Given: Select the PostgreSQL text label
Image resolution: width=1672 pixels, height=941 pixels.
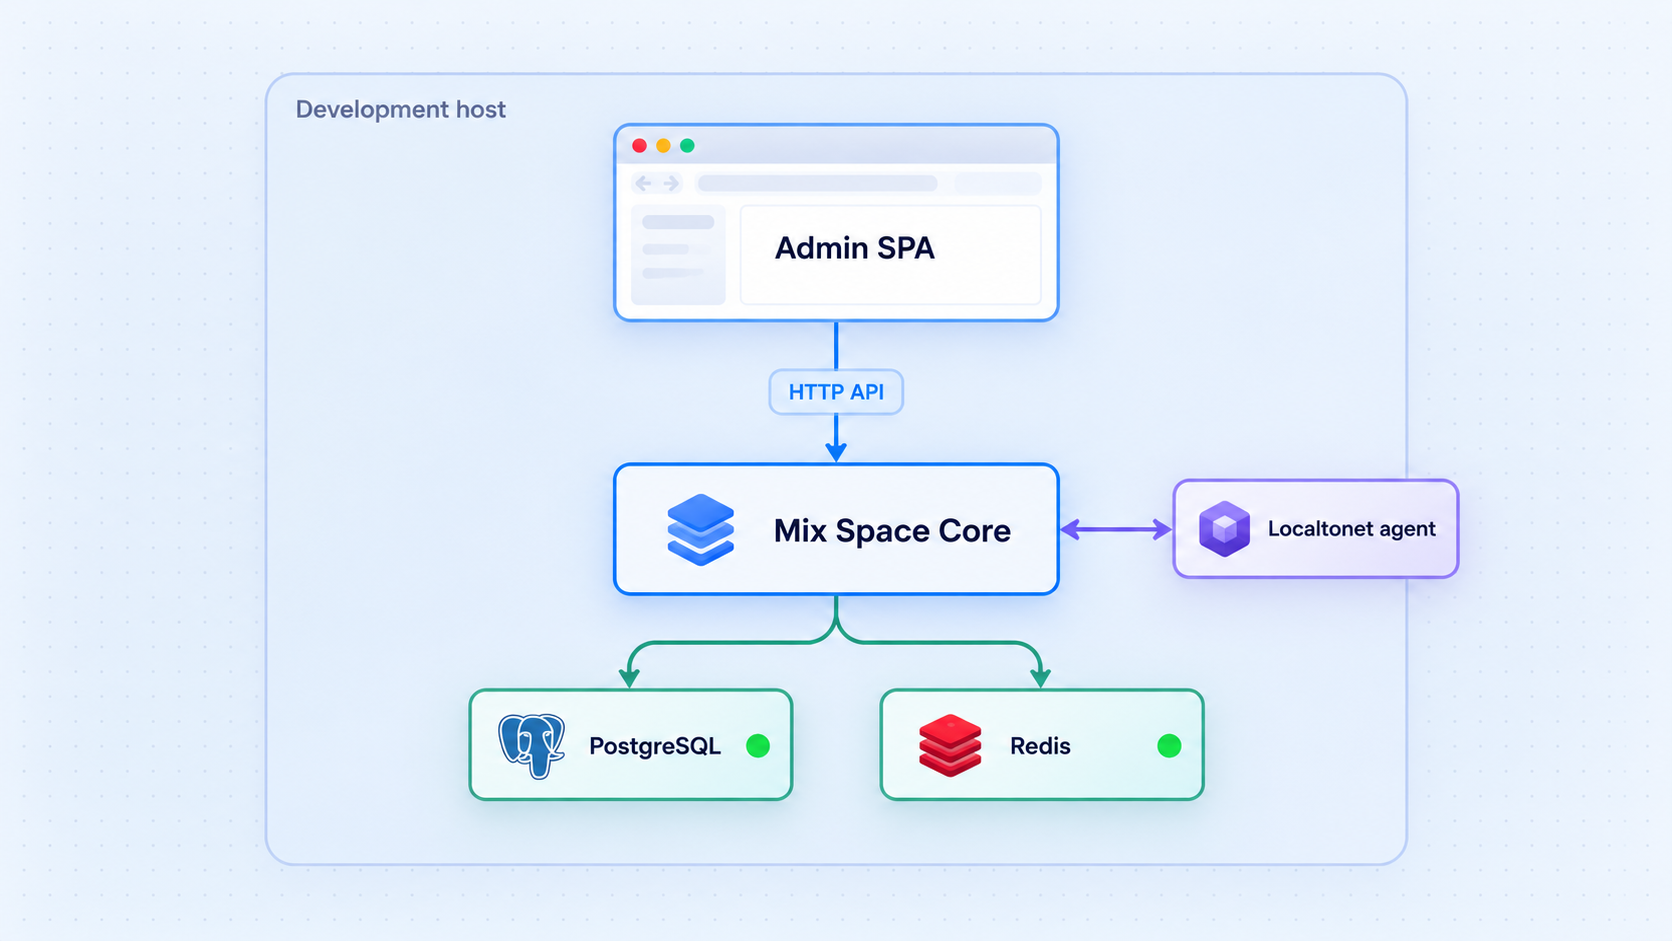Looking at the screenshot, I should [x=655, y=746].
